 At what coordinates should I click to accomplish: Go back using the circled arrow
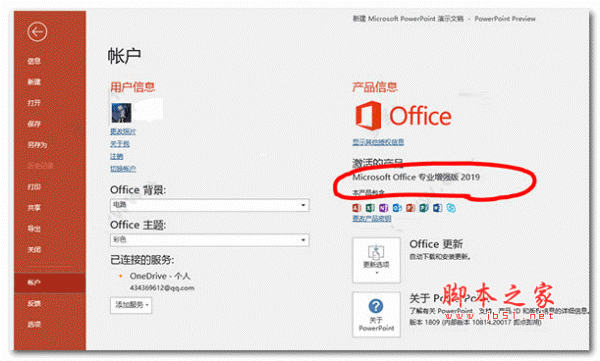37,32
